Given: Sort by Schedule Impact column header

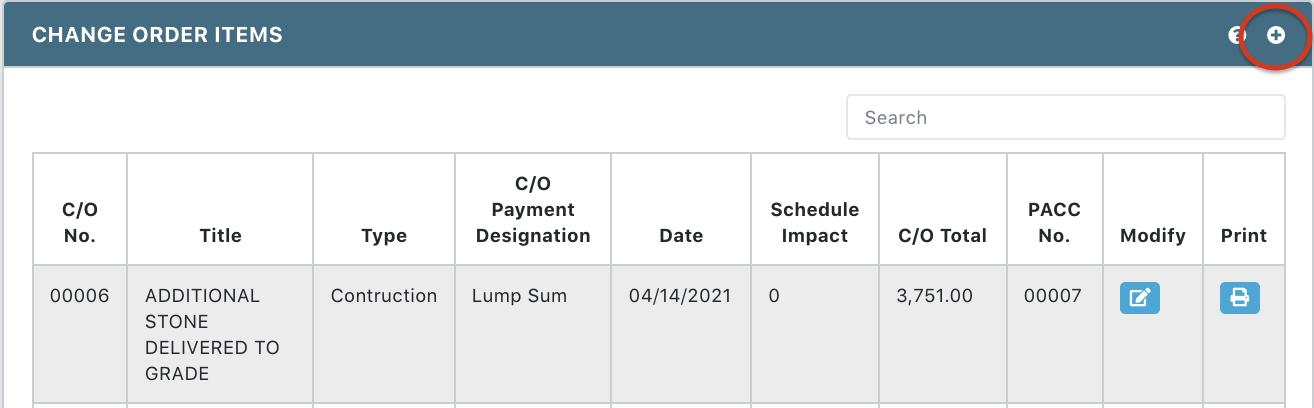Looking at the screenshot, I should click(x=815, y=223).
